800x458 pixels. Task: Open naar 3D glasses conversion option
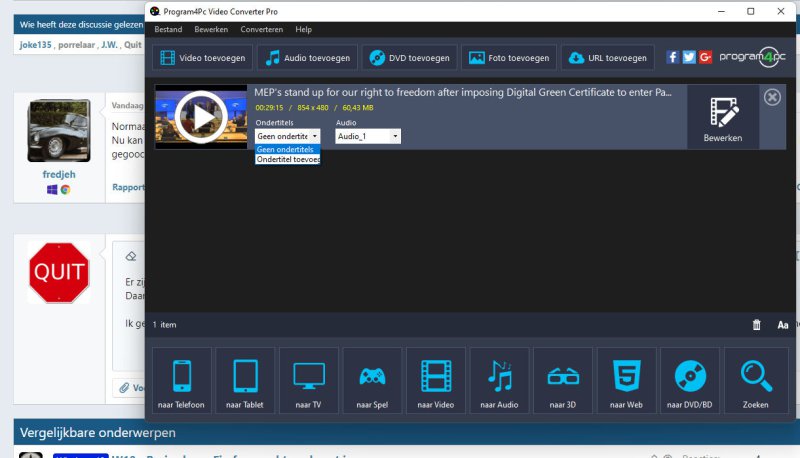pos(563,379)
